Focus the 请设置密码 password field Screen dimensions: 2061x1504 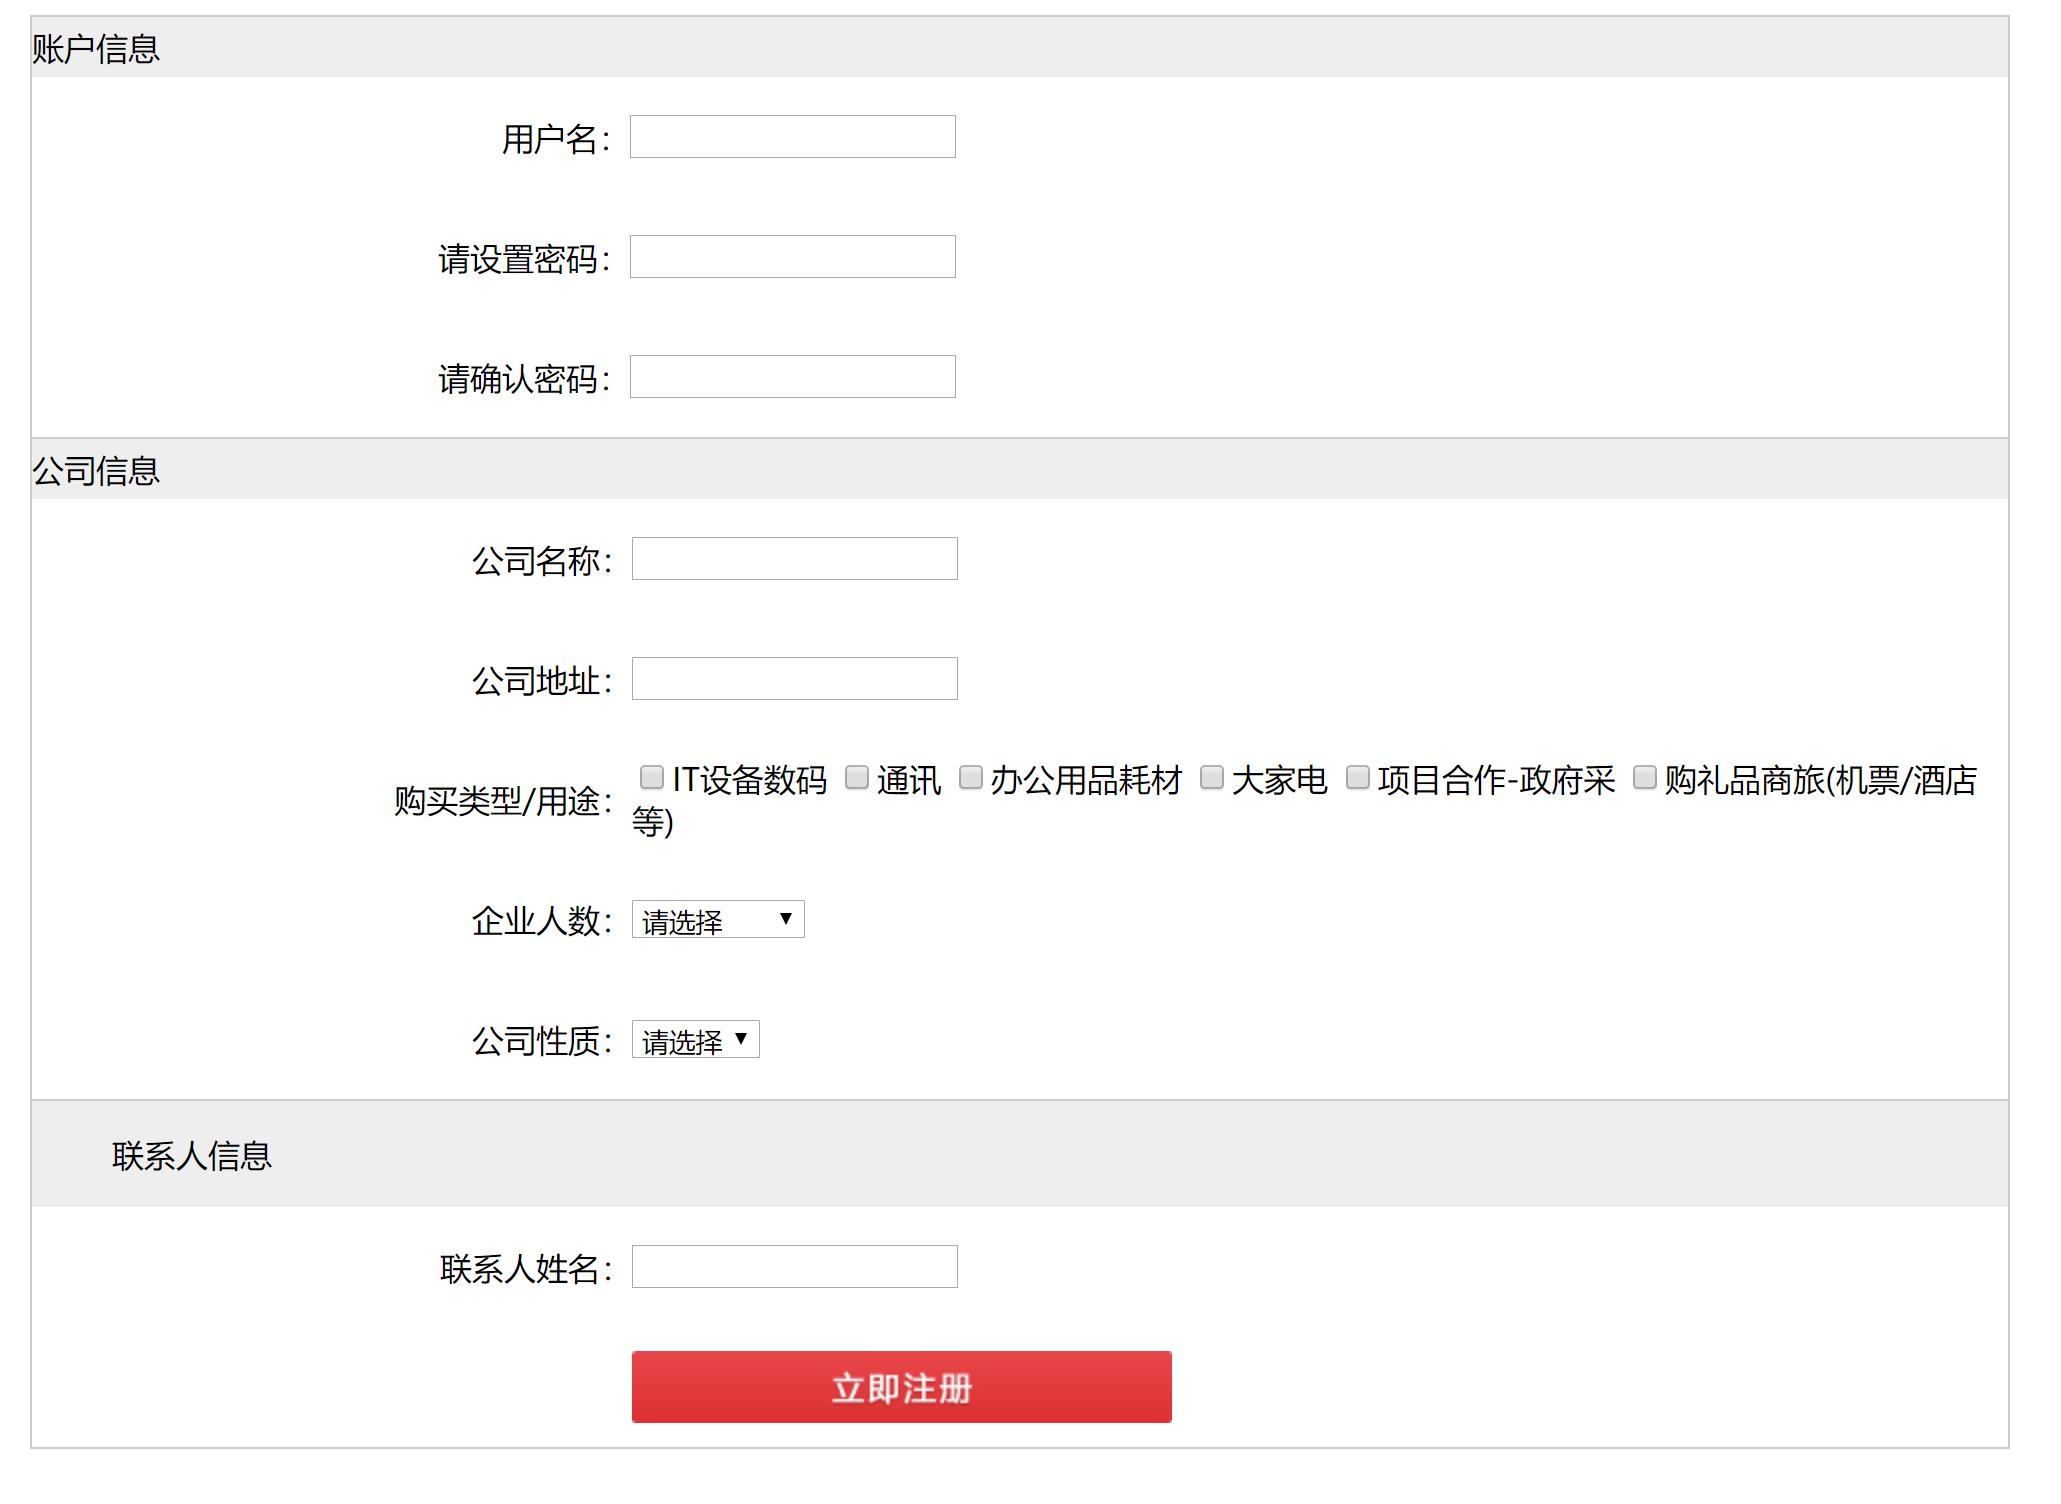[792, 257]
